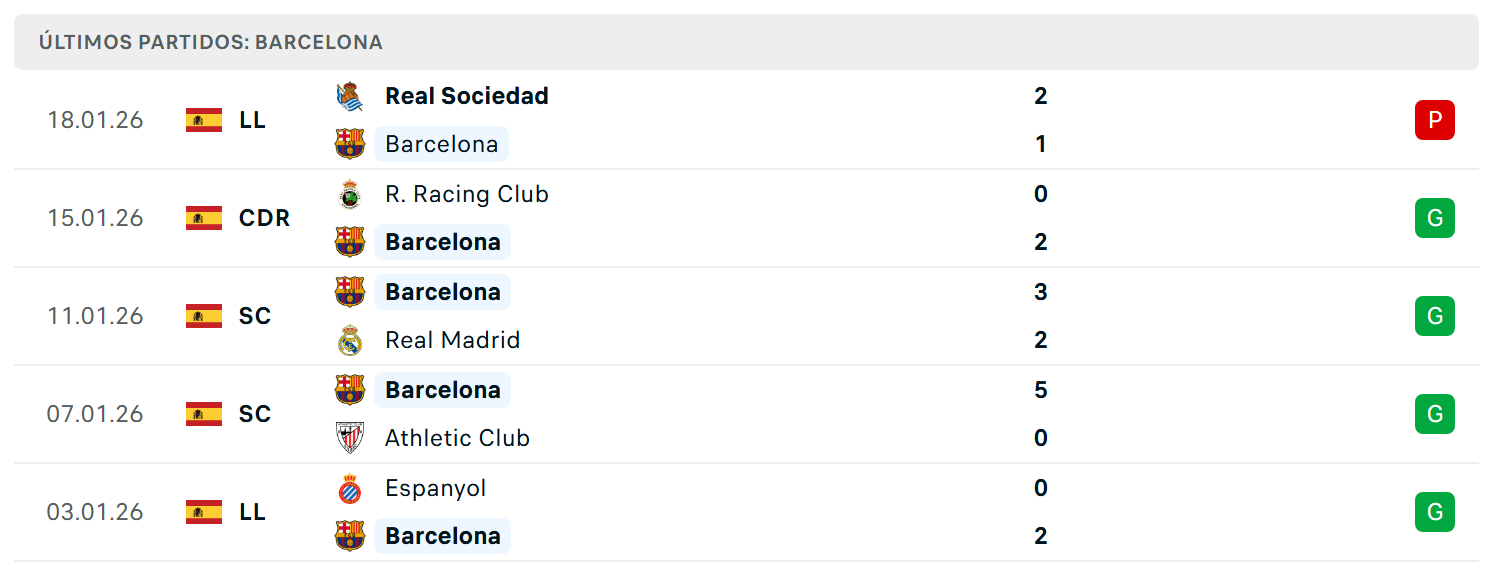Click the Real Madrid crest icon
The image size is (1497, 576).
(x=350, y=340)
